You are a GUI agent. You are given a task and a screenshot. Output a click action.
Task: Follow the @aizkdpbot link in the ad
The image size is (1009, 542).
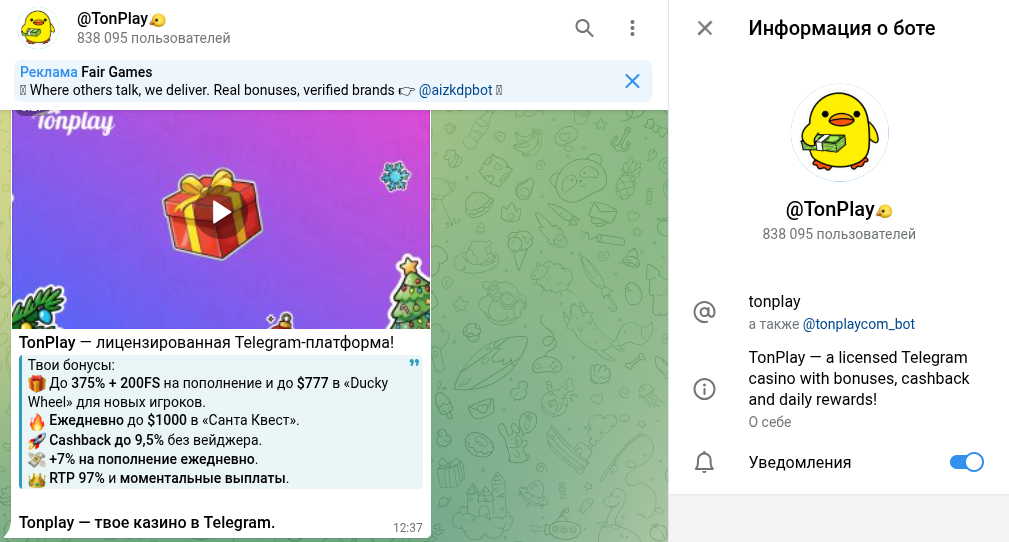455,90
